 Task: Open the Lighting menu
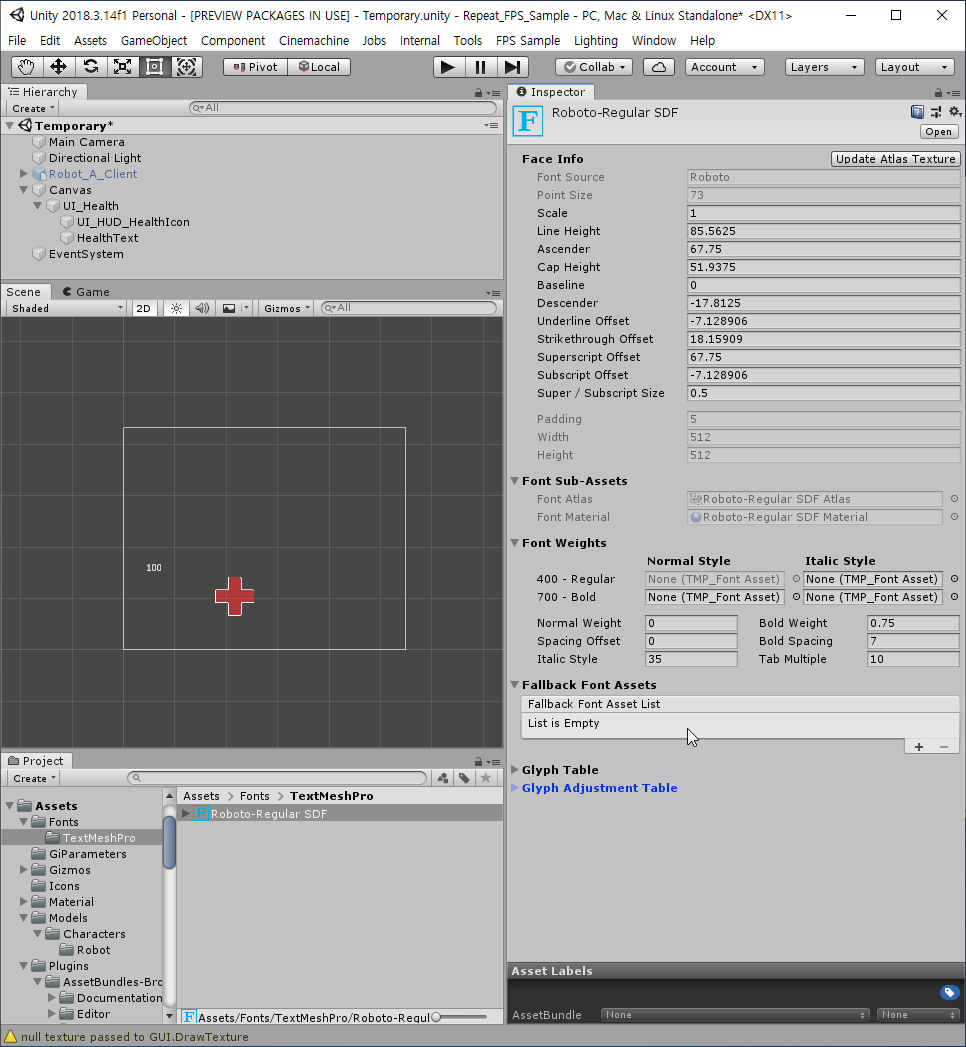(595, 41)
